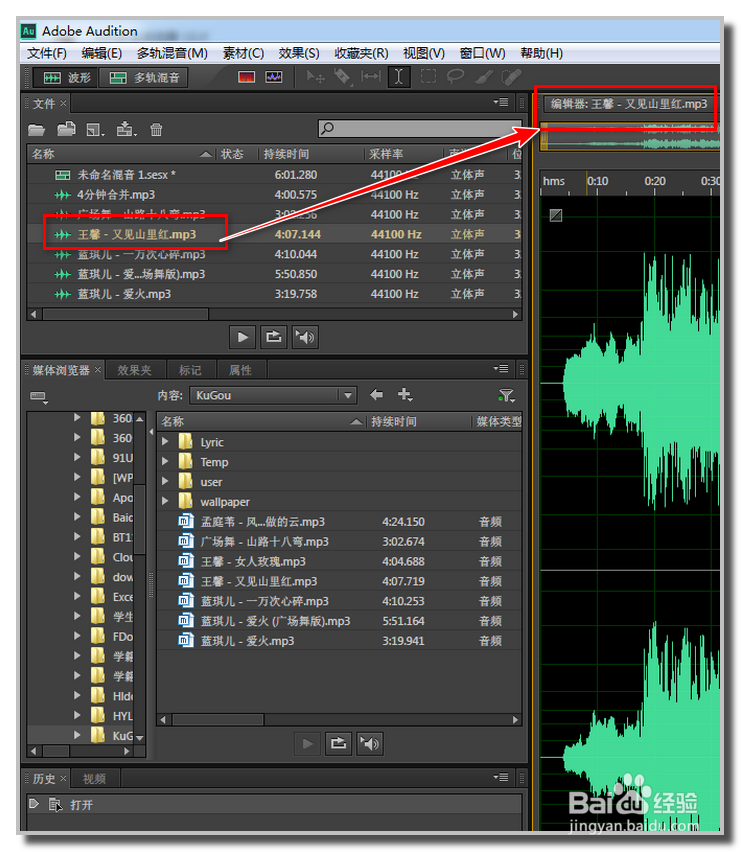The height and width of the screenshot is (852, 741).
Task: Play the selected file in Files panel
Action: coord(242,337)
